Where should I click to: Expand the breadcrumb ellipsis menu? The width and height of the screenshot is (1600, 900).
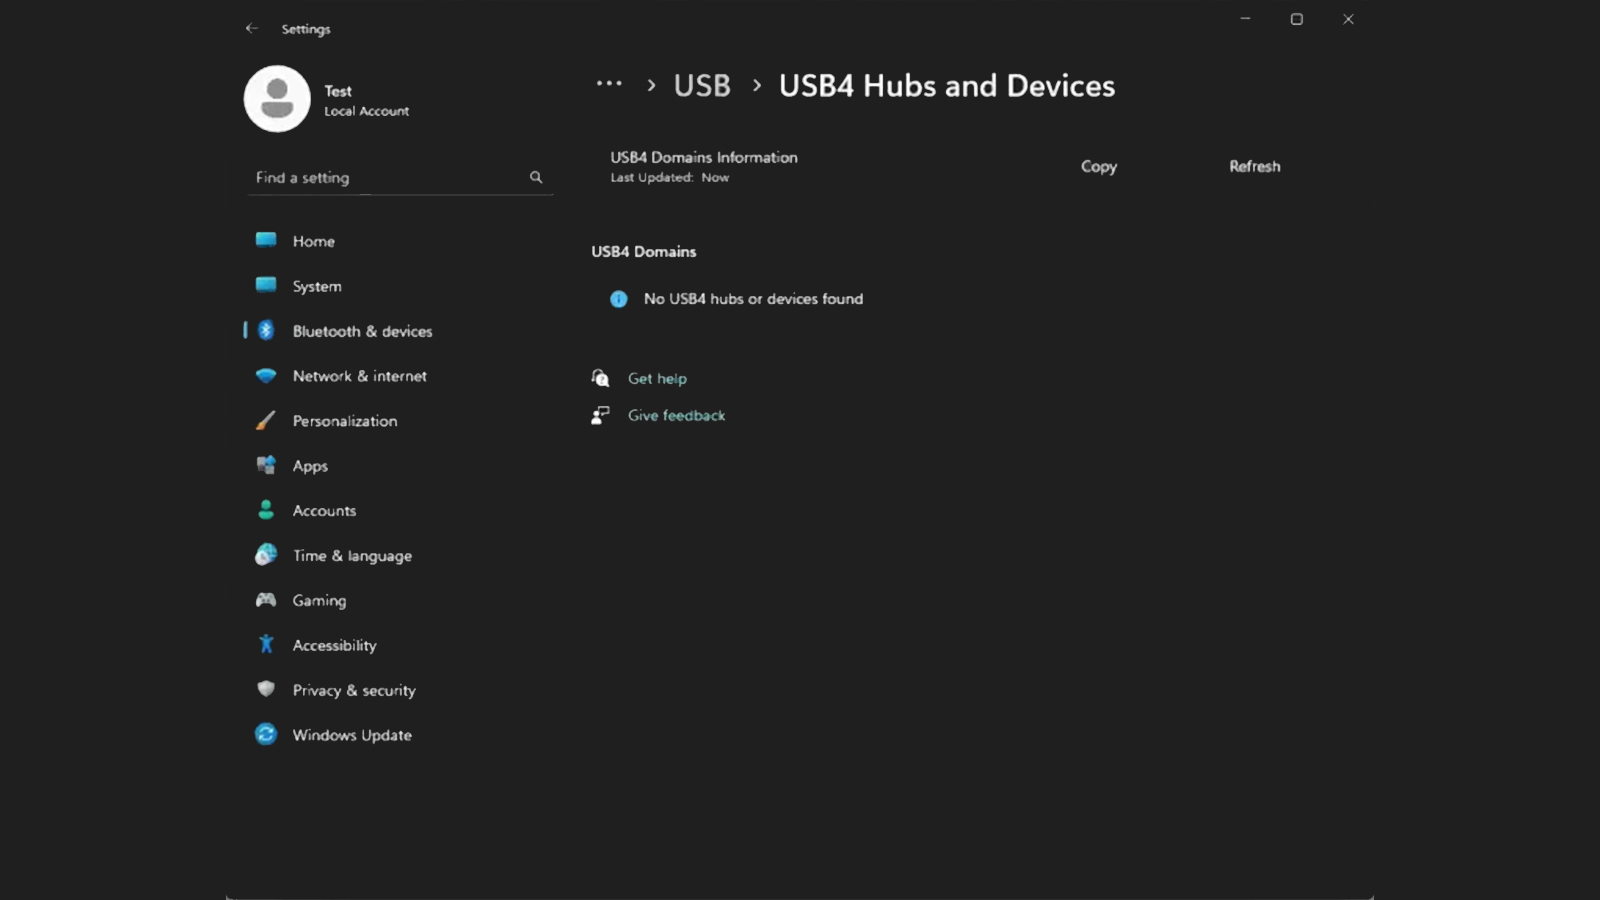point(609,84)
